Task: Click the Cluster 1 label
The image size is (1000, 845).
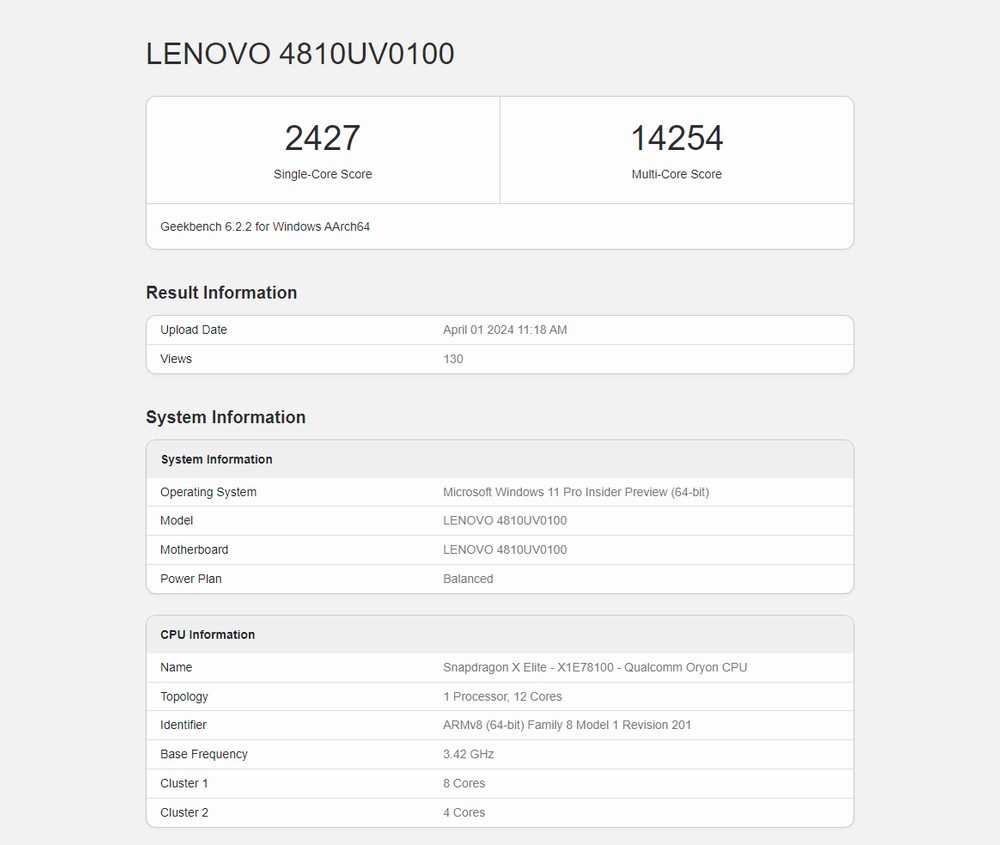Action: [184, 784]
